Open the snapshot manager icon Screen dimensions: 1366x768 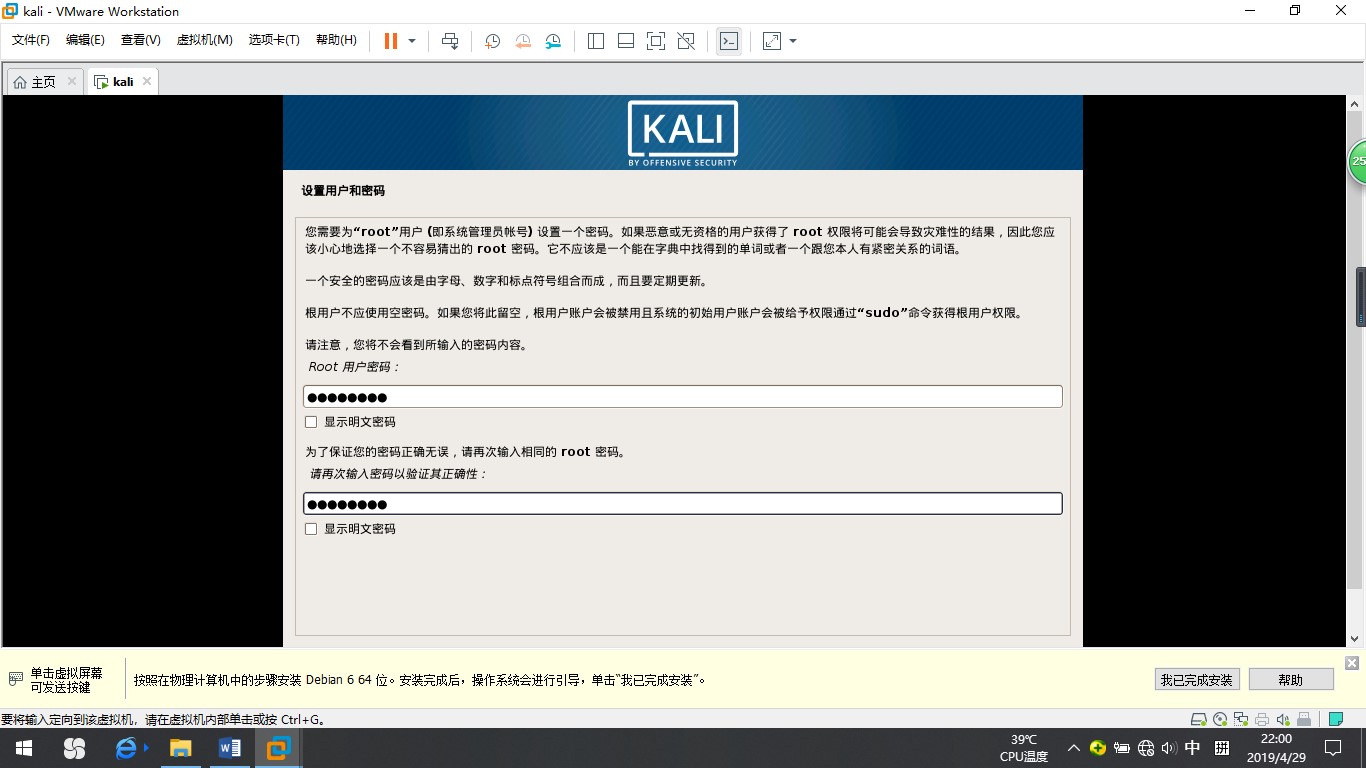pyautogui.click(x=554, y=41)
